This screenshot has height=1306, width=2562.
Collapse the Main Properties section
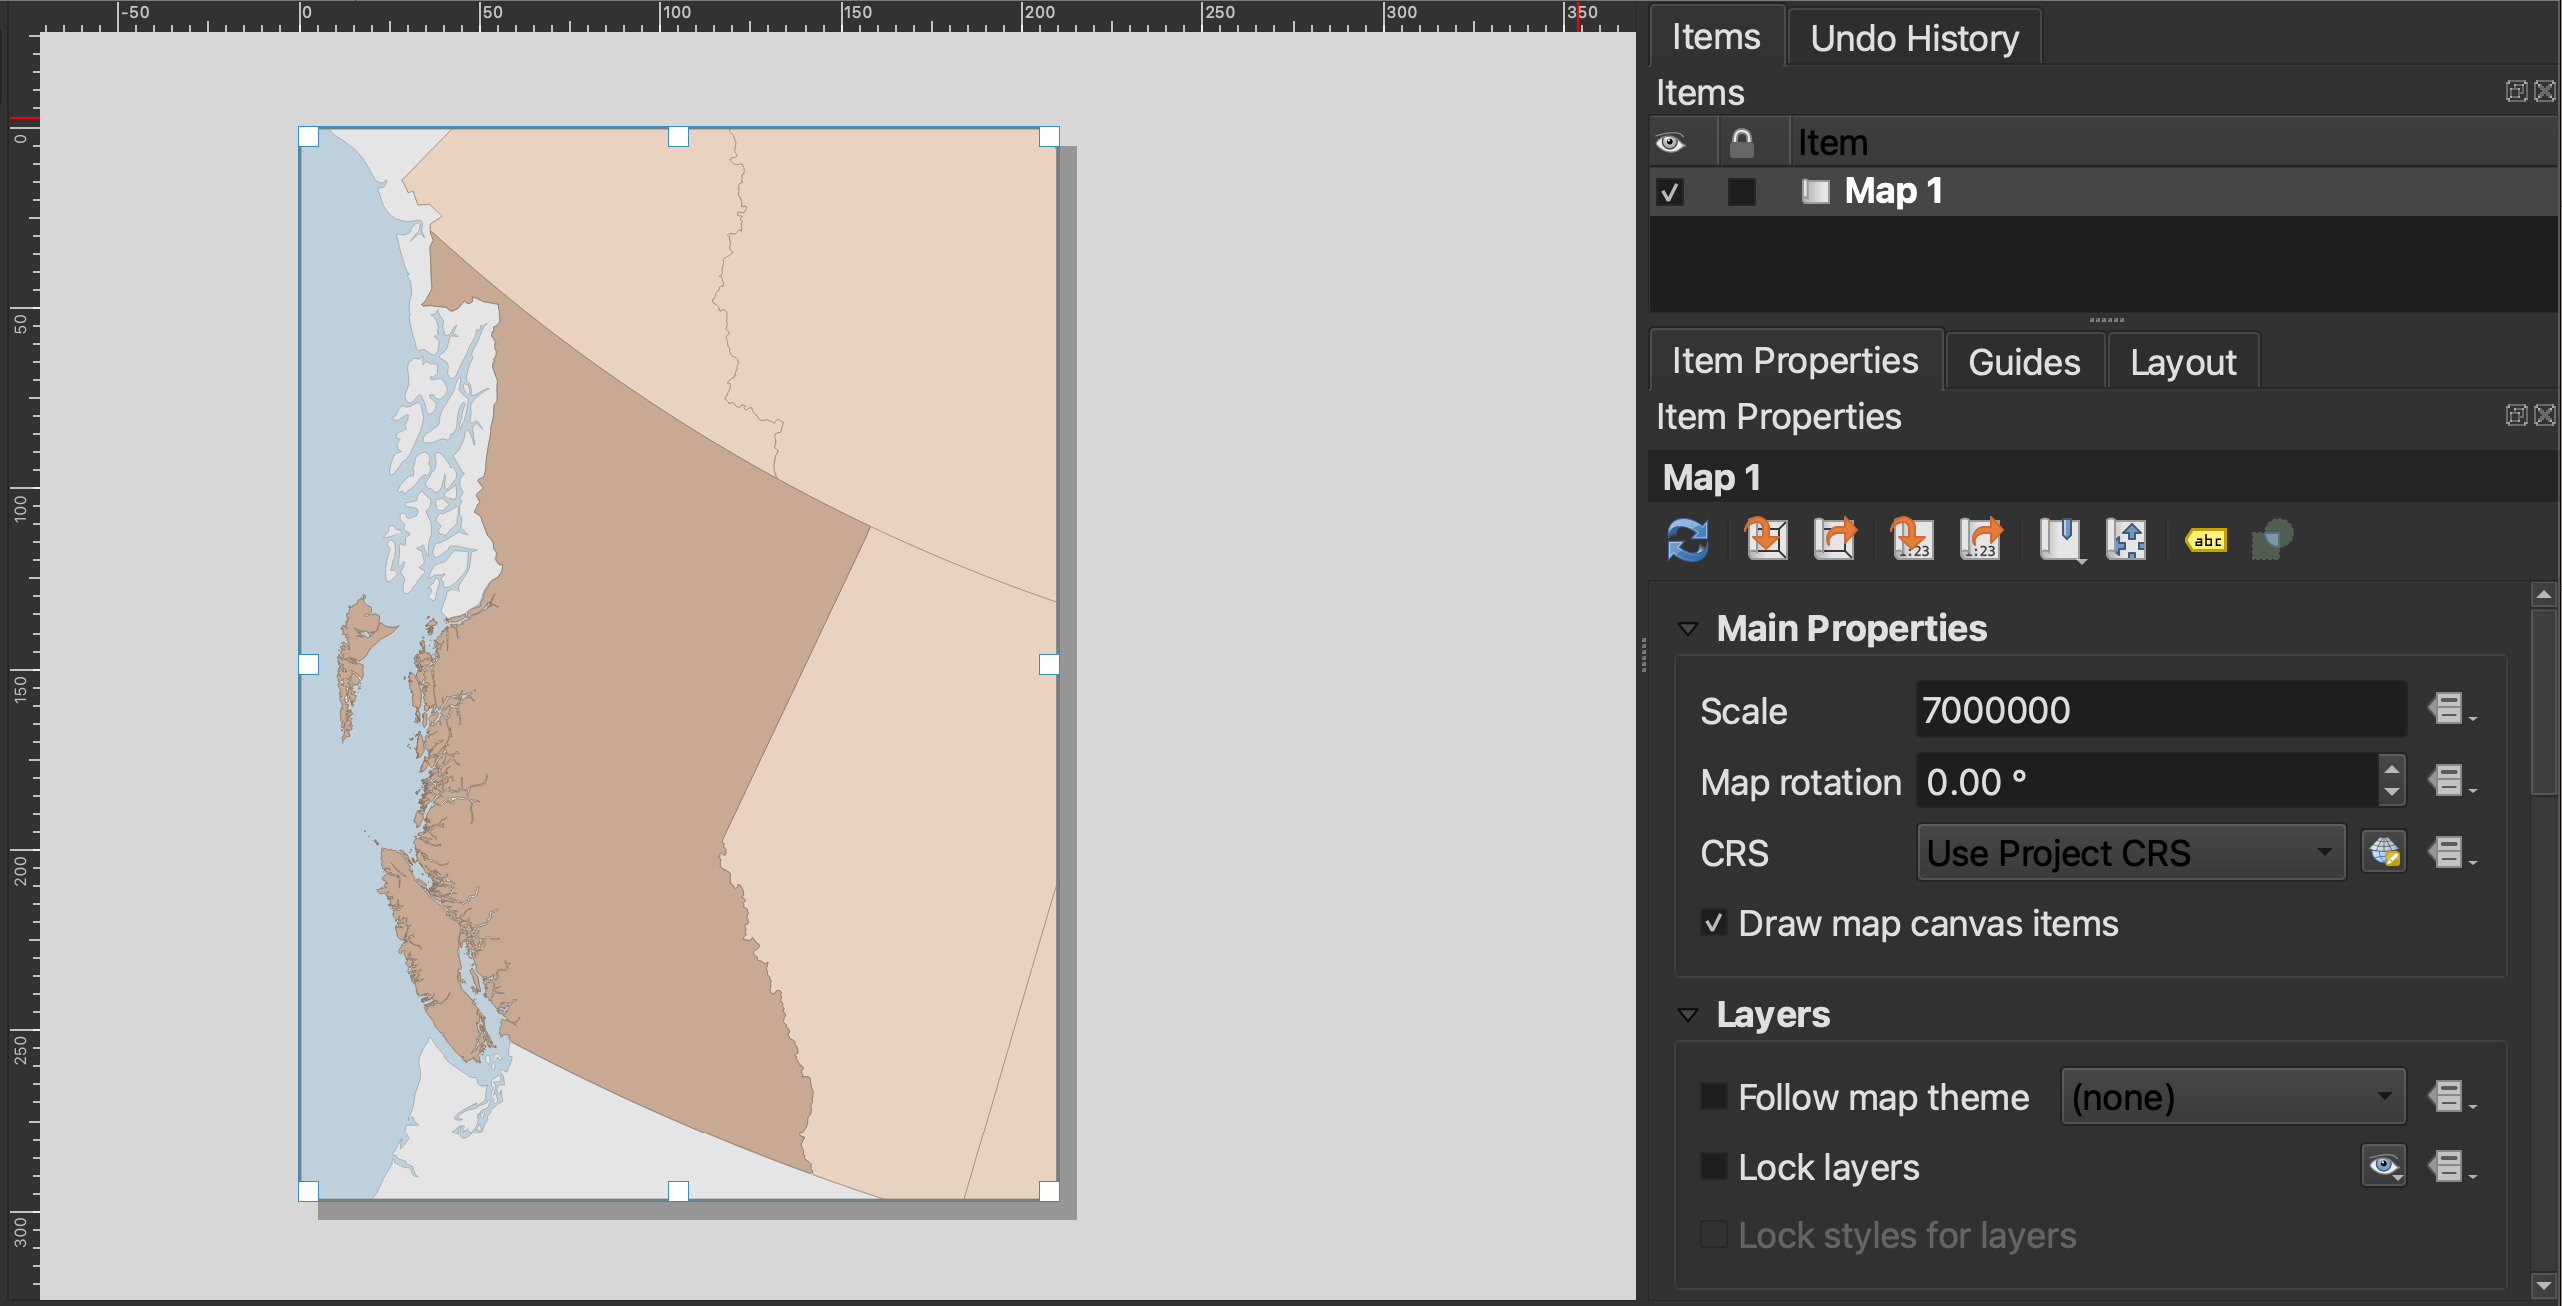pyautogui.click(x=1688, y=629)
